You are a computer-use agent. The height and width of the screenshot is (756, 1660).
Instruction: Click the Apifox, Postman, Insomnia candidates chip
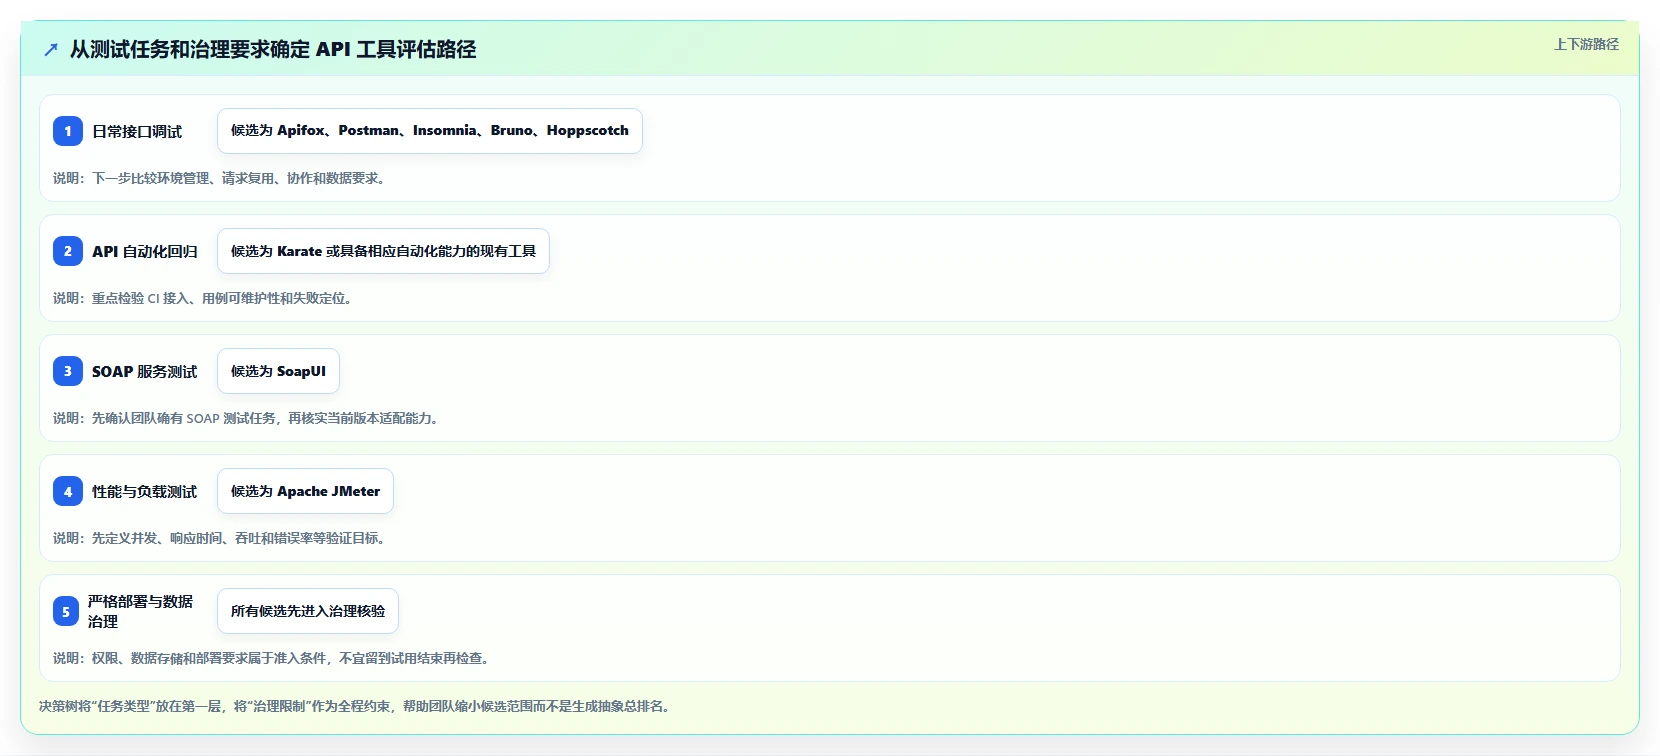[x=430, y=131]
